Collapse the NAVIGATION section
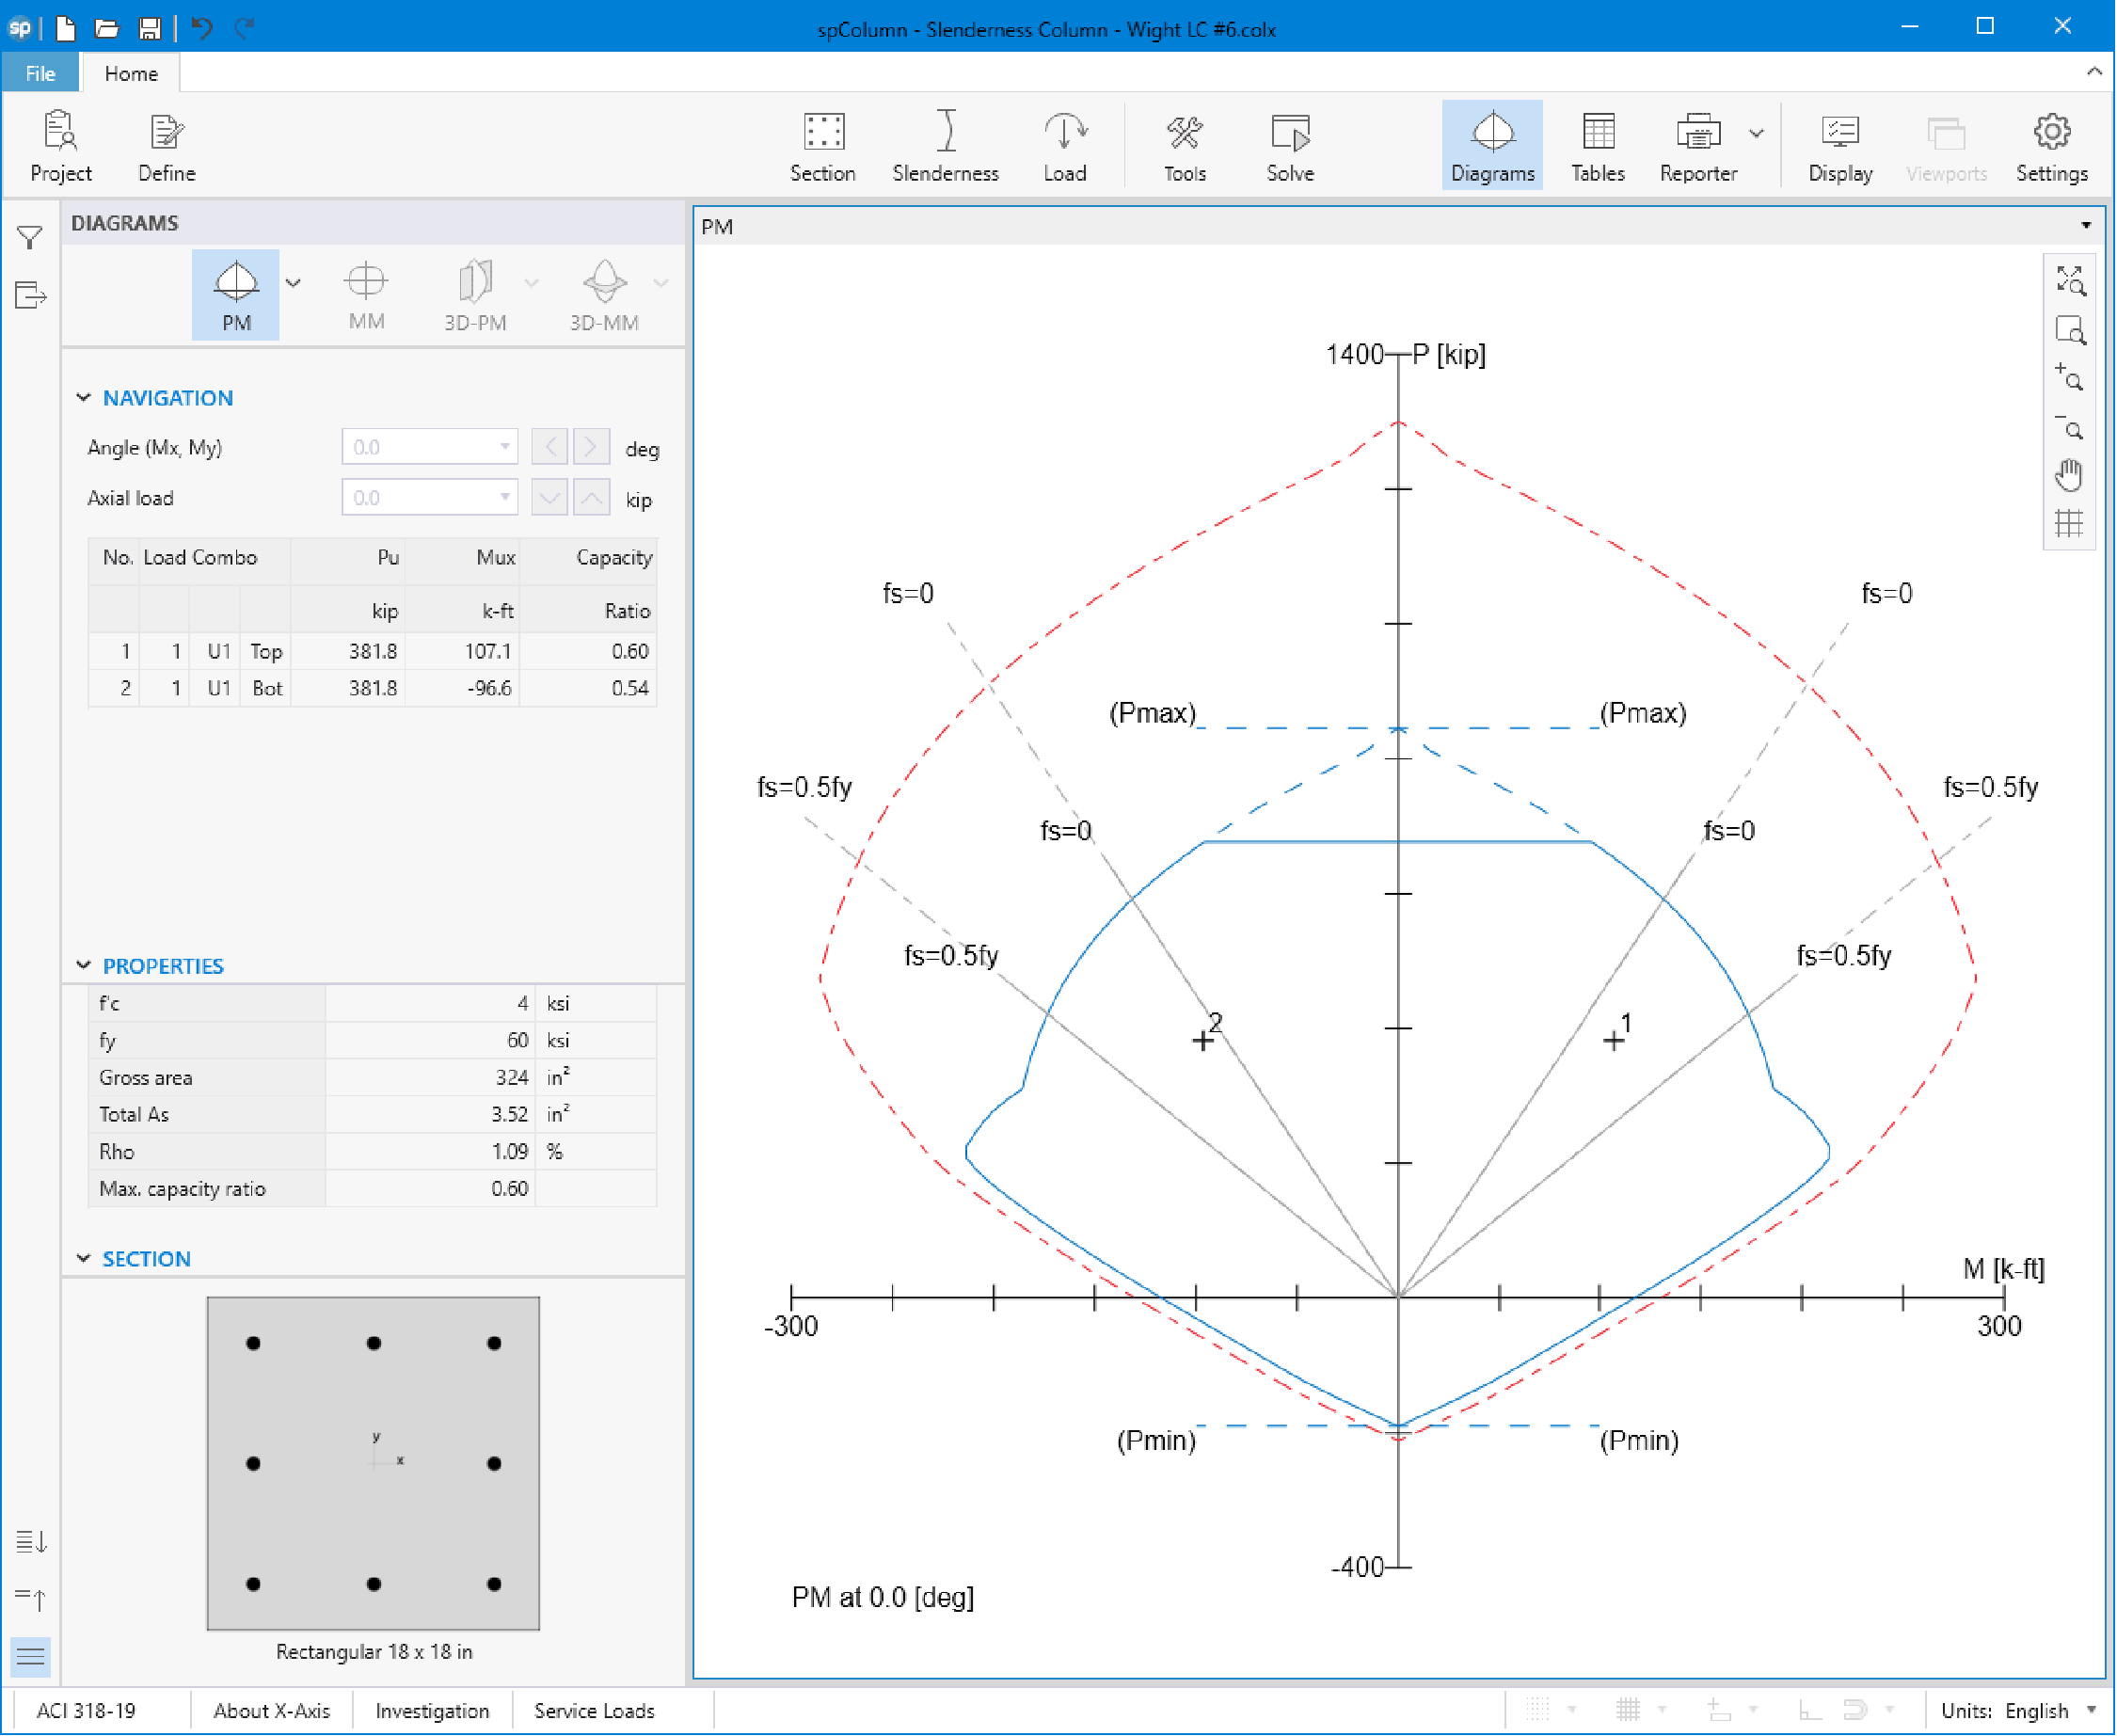 click(84, 398)
